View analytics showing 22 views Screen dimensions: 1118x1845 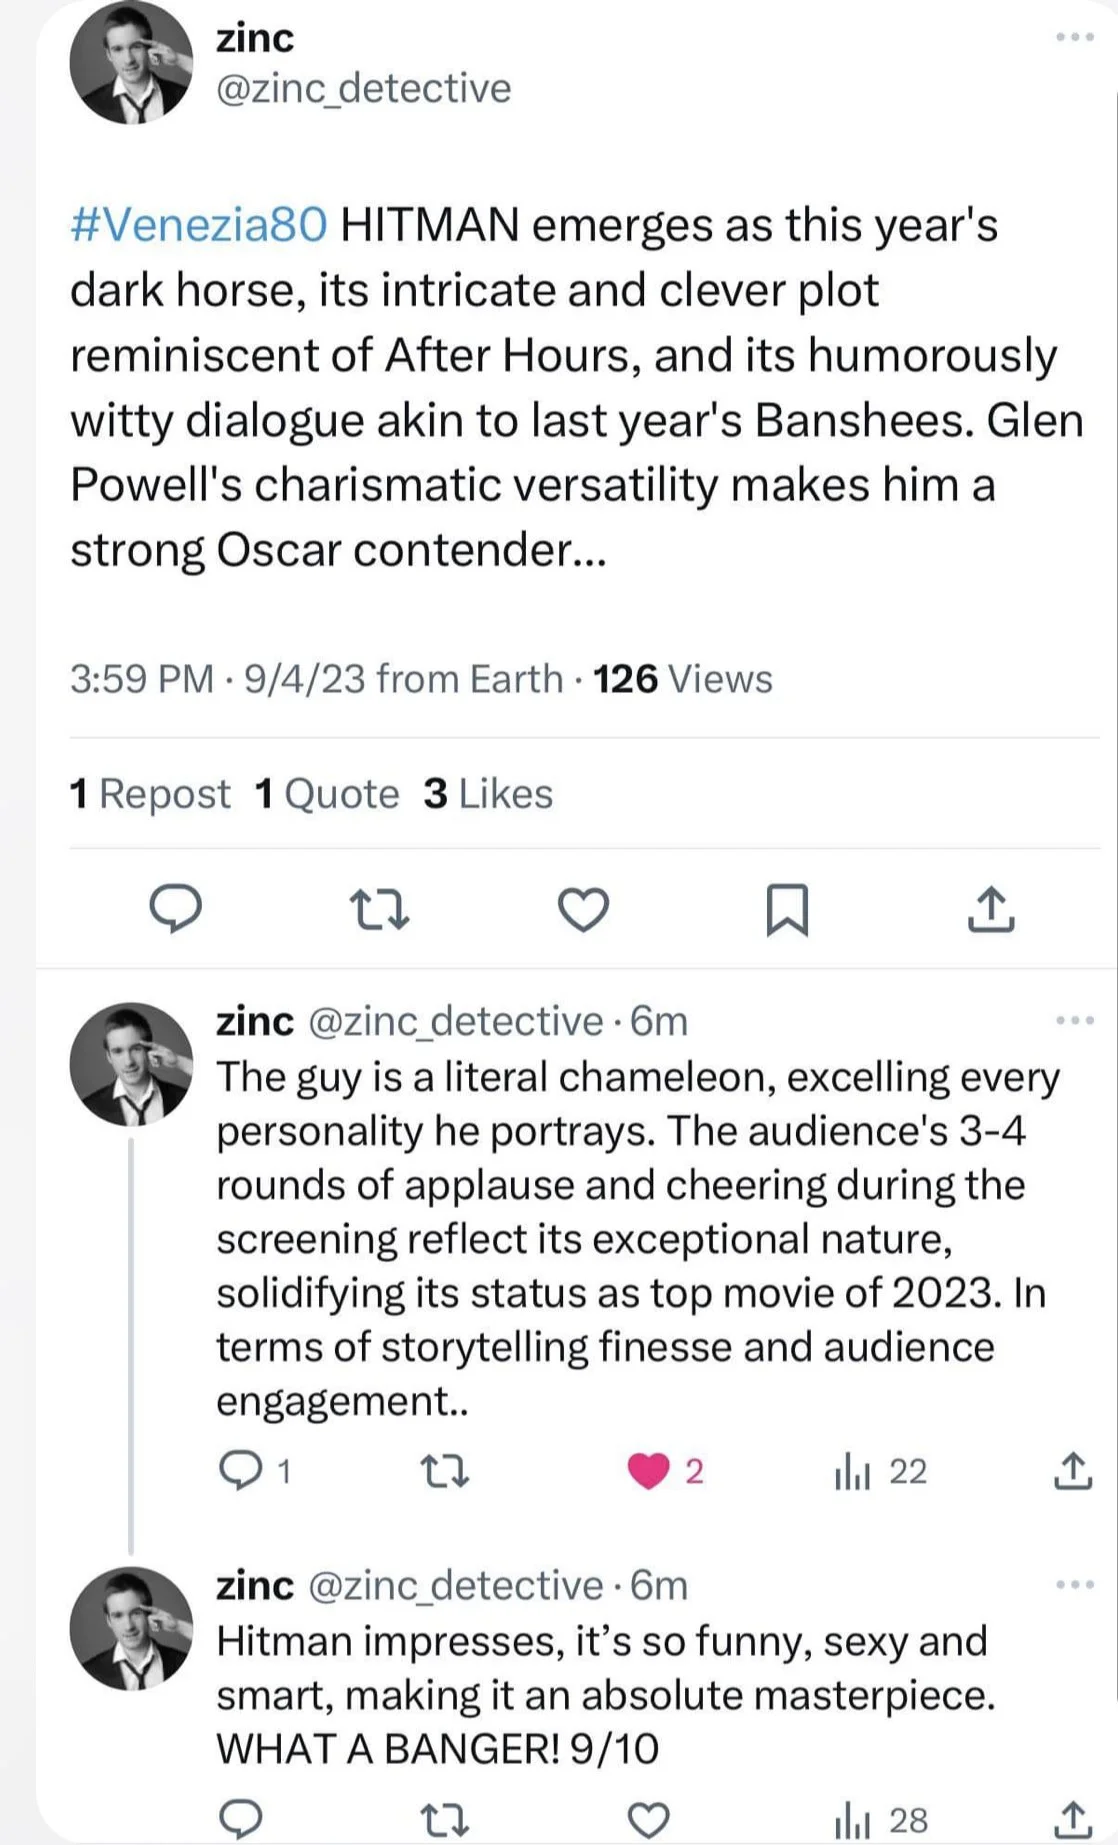pyautogui.click(x=880, y=1471)
